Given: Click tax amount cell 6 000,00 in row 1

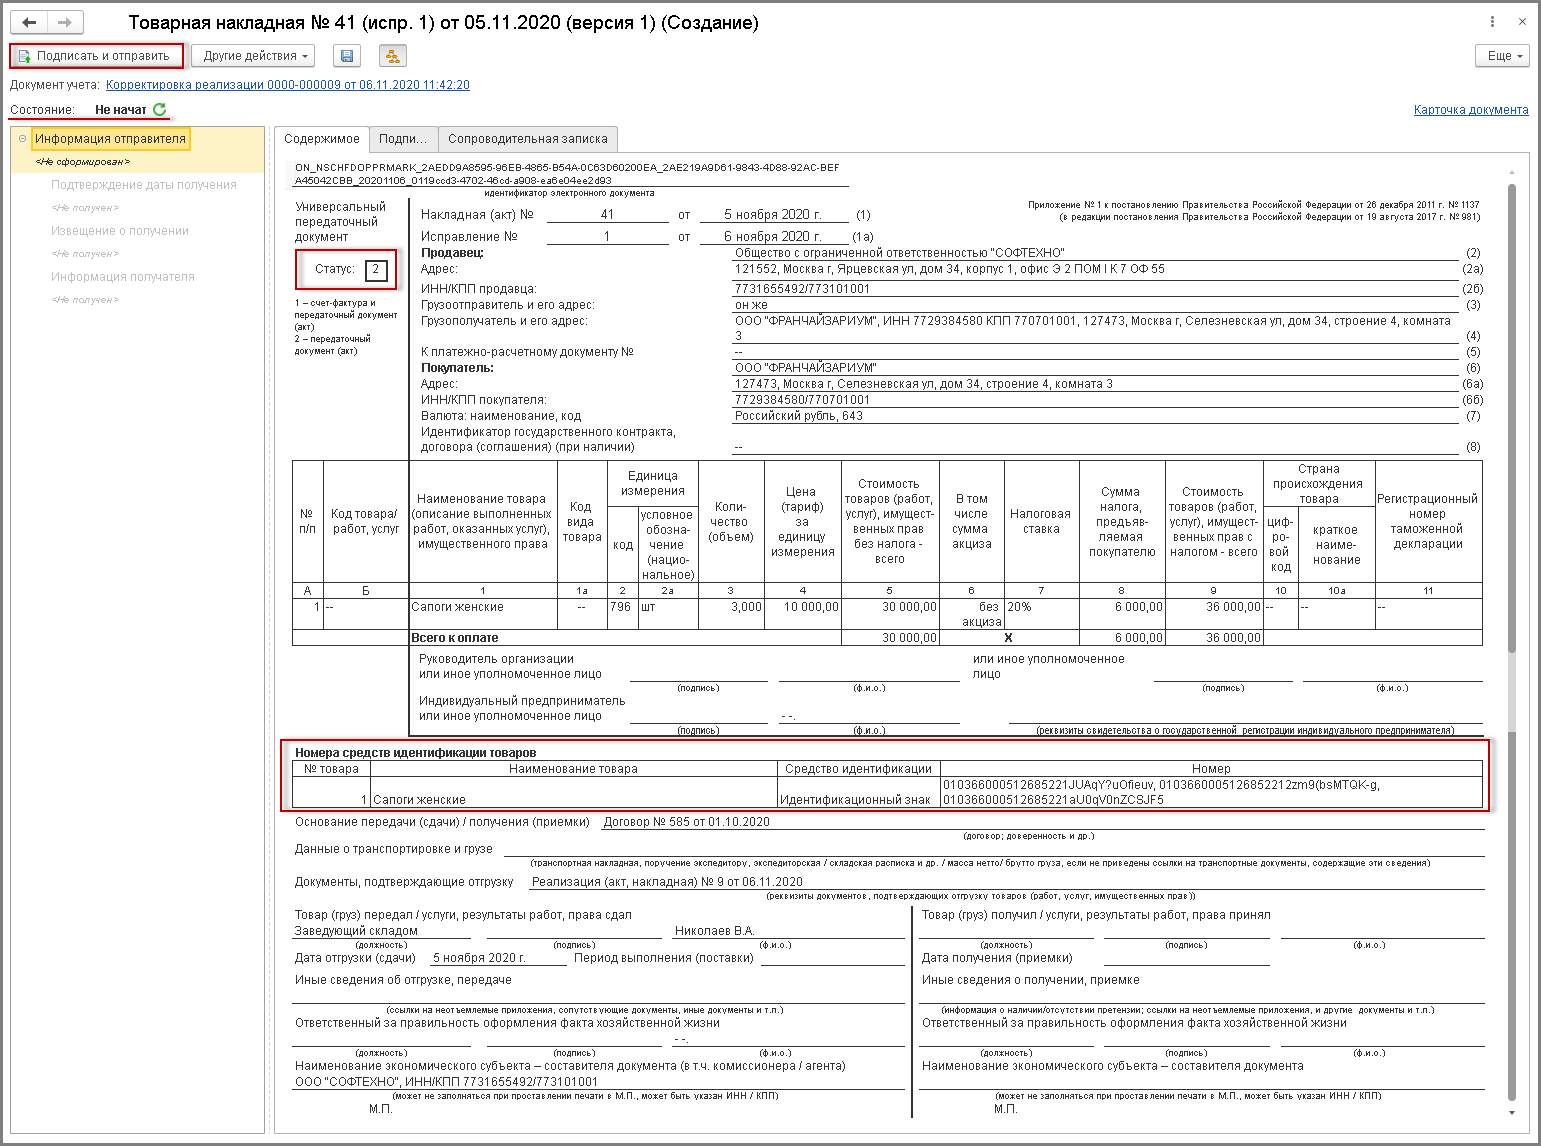Looking at the screenshot, I should [1123, 614].
